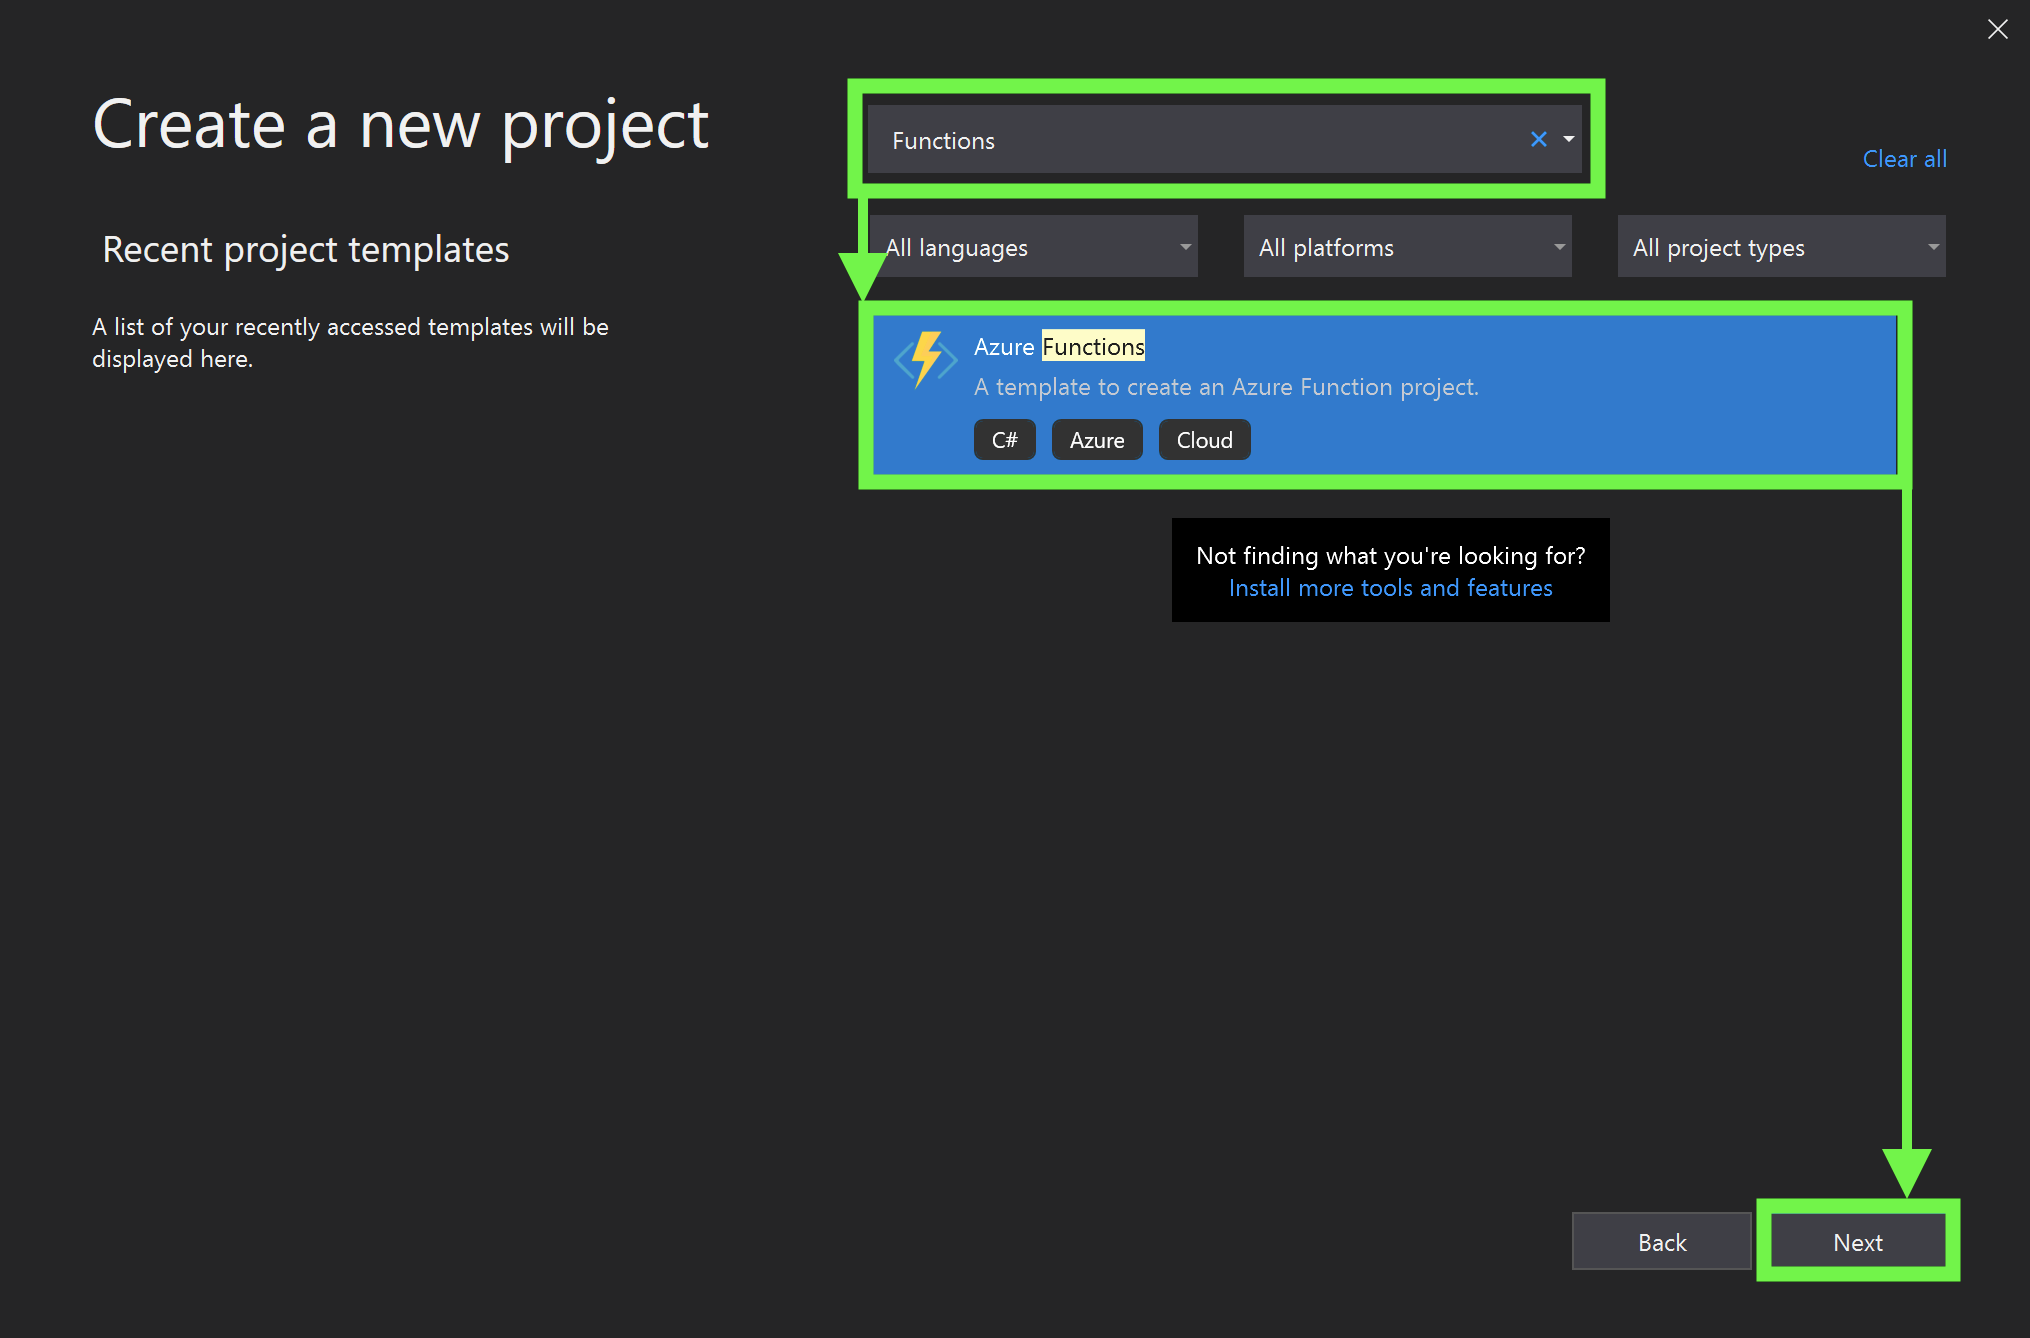
Task: Click the Azure Function template description text
Action: [1226, 387]
